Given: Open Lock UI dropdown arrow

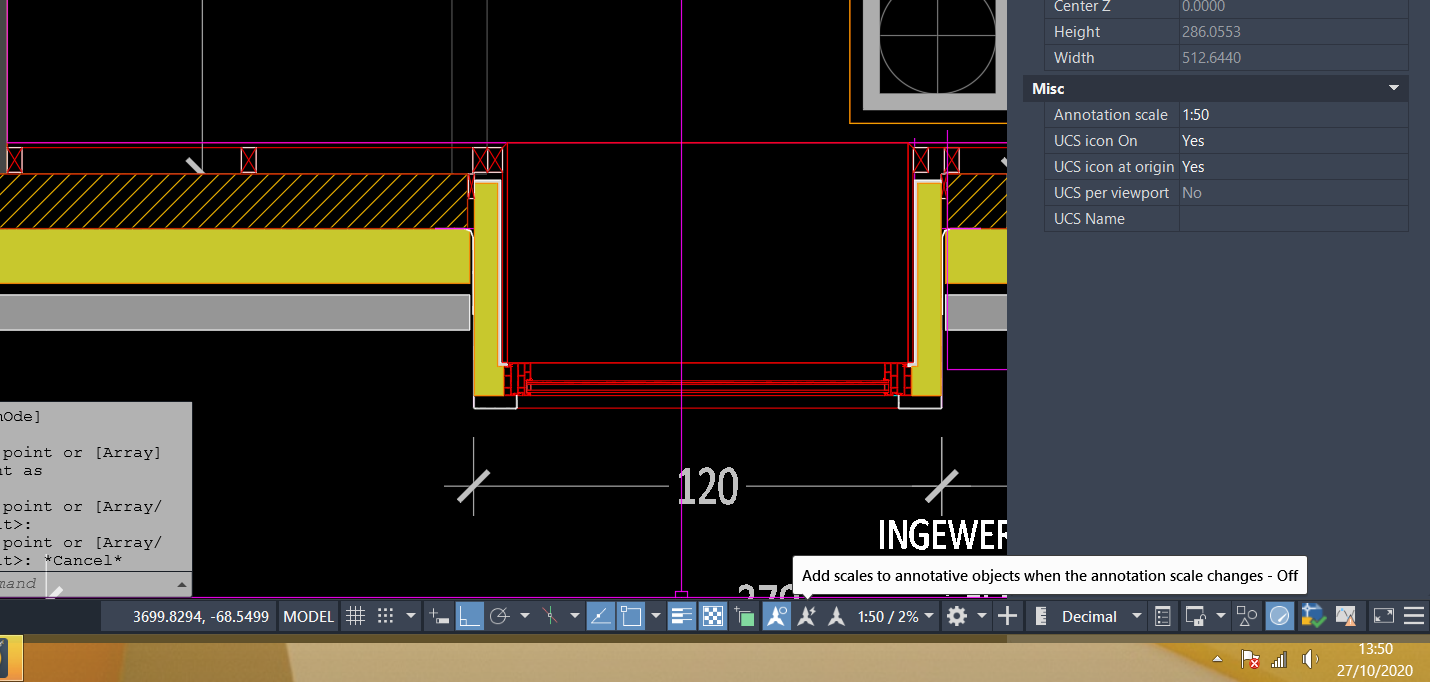Looking at the screenshot, I should coord(1221,616).
